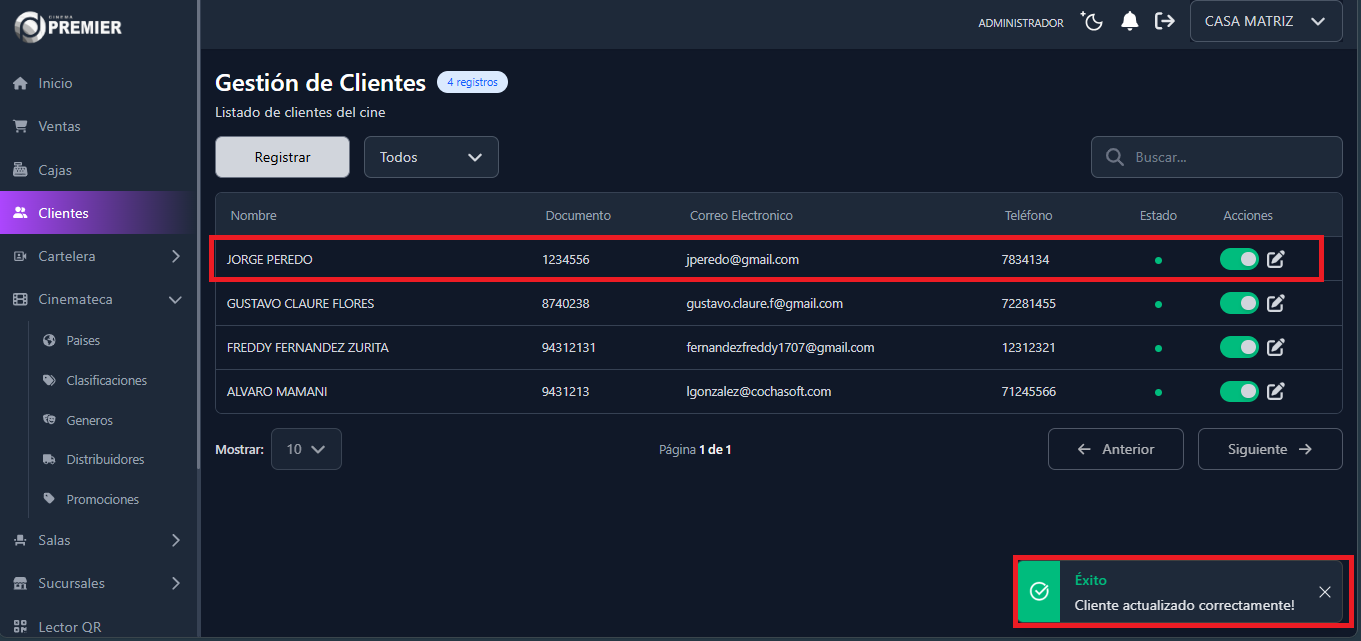This screenshot has width=1361, height=641.
Task: Disable the status toggle for Jorge Peredo
Action: (1239, 260)
